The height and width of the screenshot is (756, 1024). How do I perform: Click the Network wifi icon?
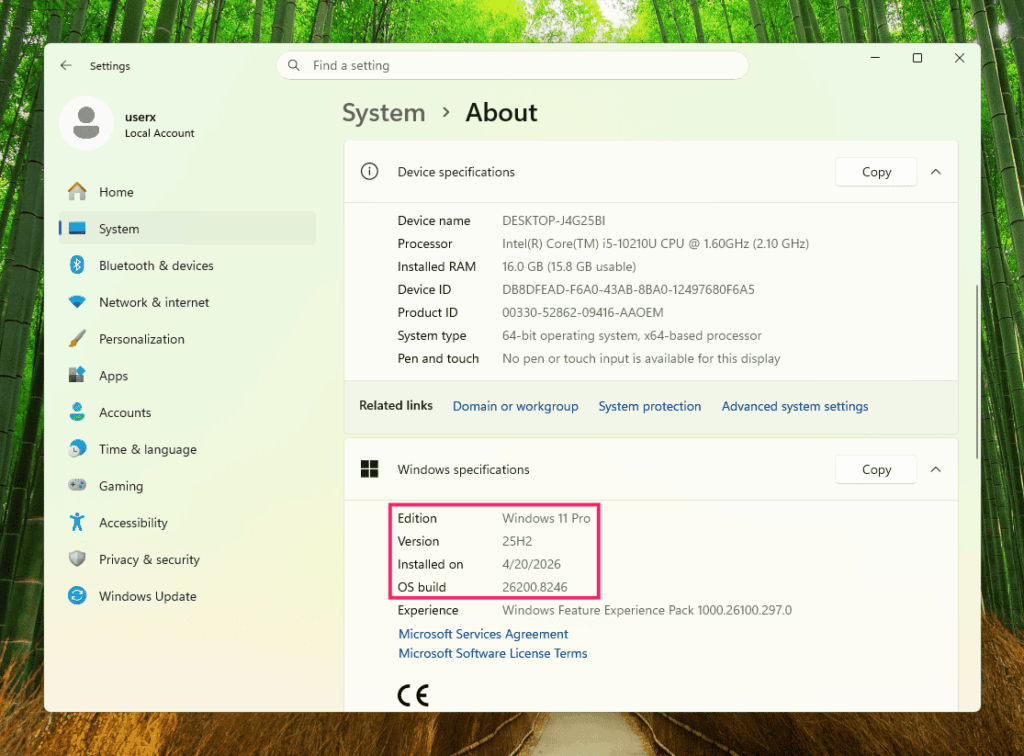tap(77, 302)
